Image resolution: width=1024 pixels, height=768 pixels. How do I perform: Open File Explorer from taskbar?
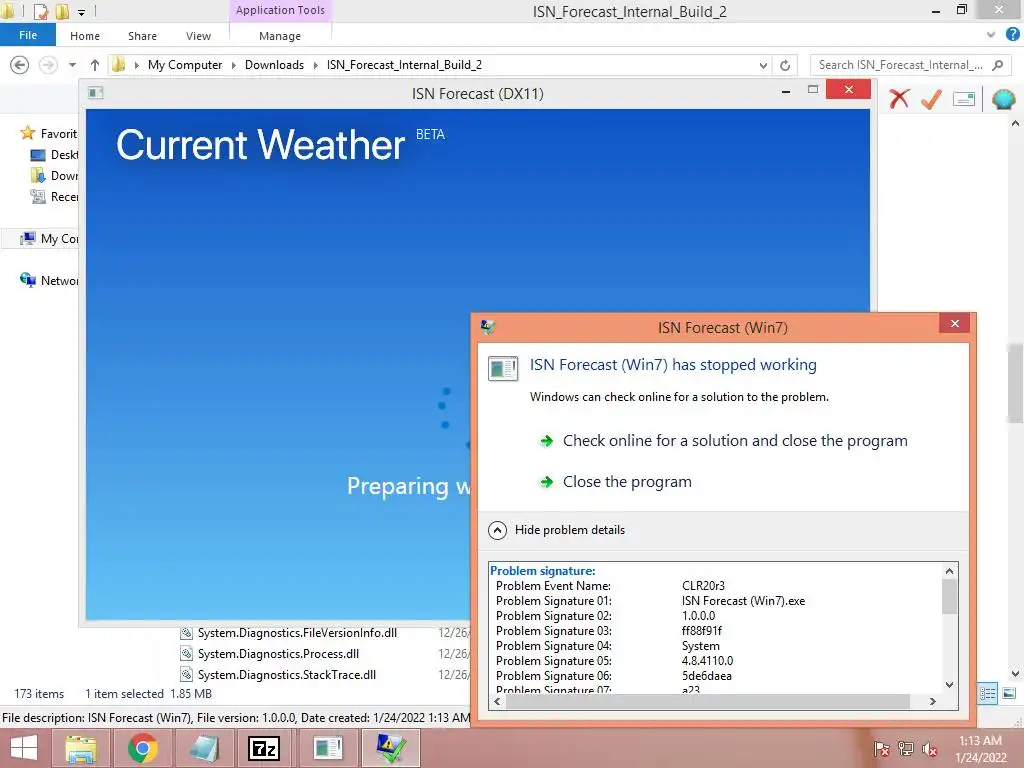pyautogui.click(x=81, y=748)
